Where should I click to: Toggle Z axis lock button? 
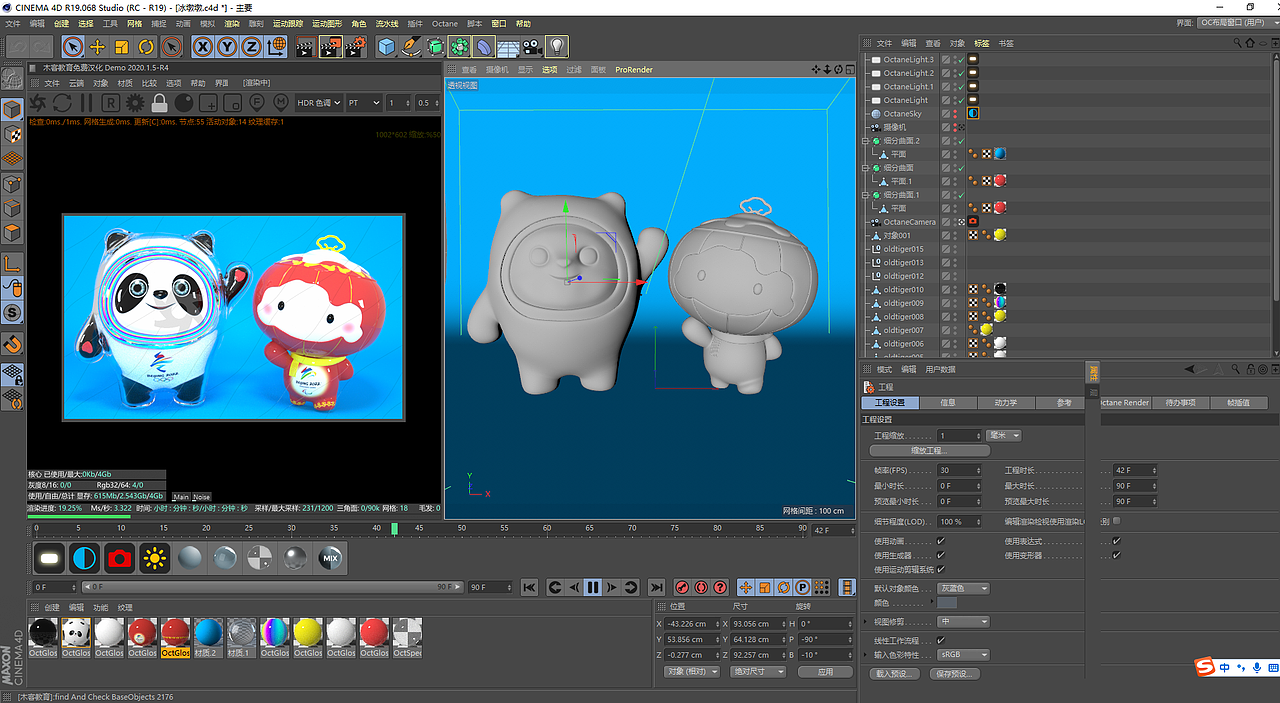pyautogui.click(x=251, y=46)
